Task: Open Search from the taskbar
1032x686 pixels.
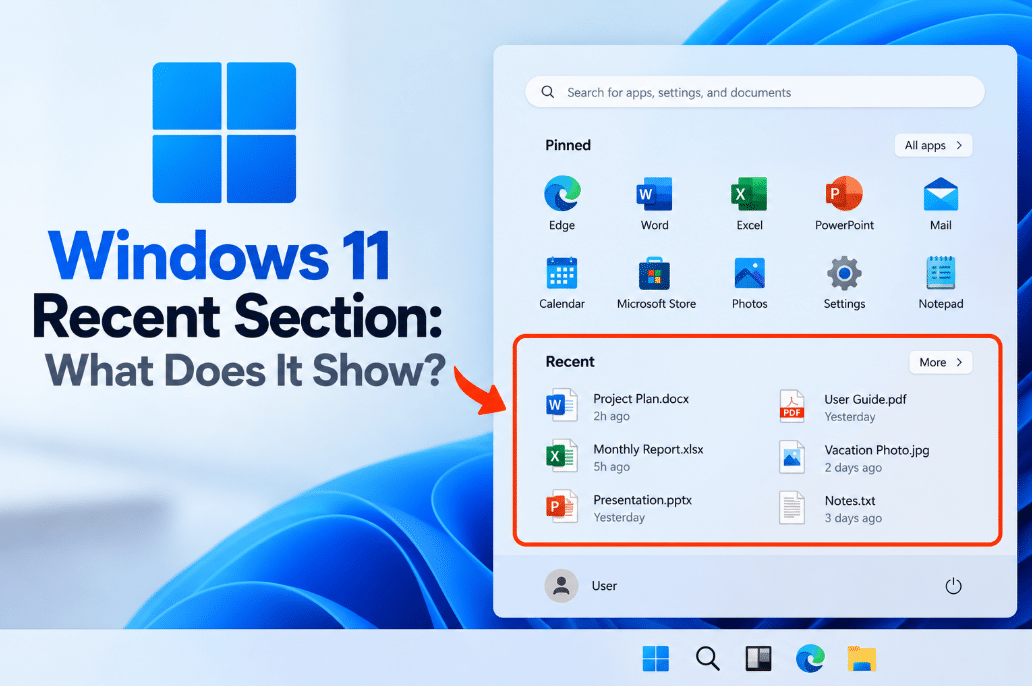Action: click(x=708, y=658)
